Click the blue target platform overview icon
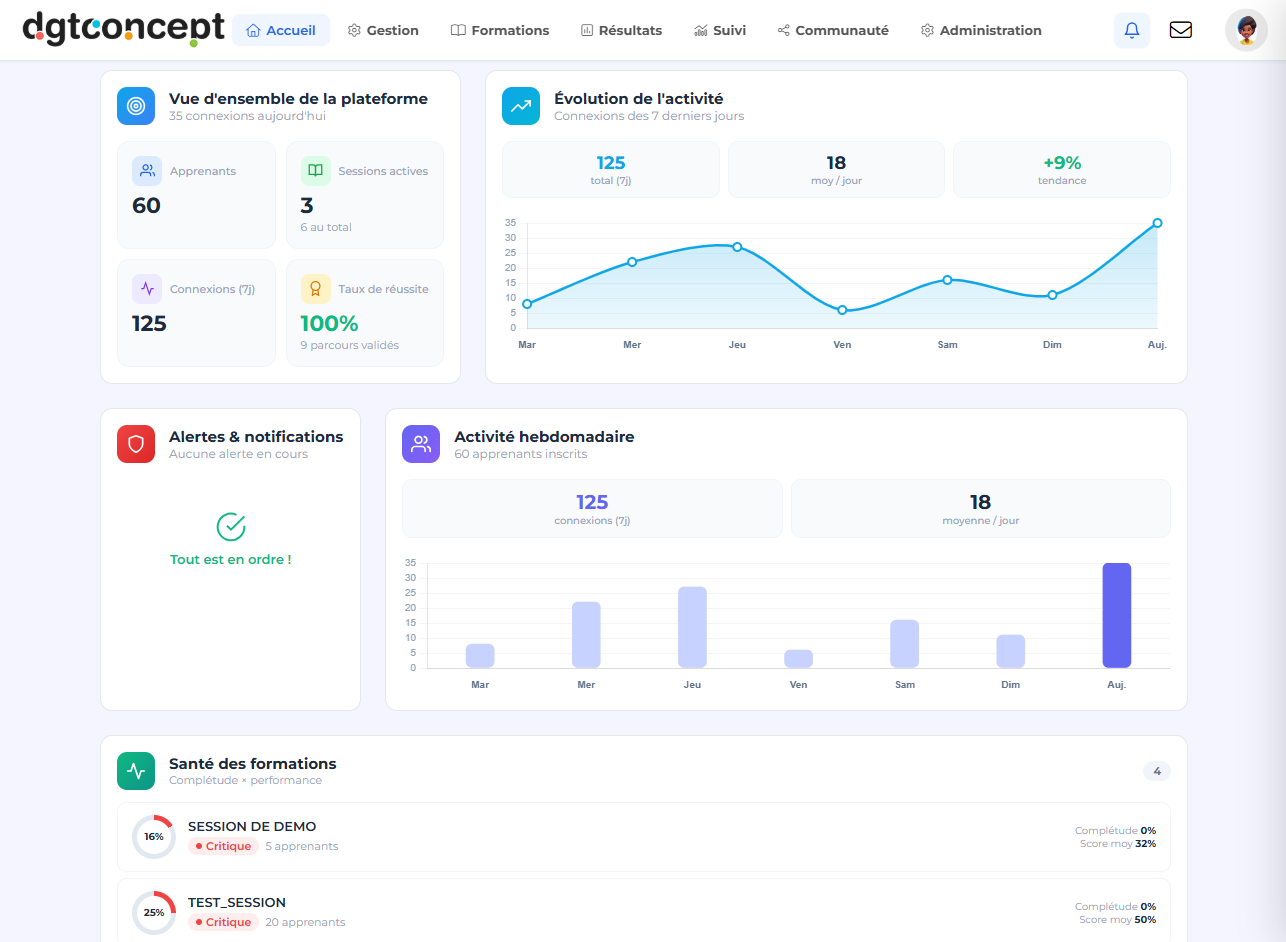Image resolution: width=1286 pixels, height=942 pixels. pos(136,106)
